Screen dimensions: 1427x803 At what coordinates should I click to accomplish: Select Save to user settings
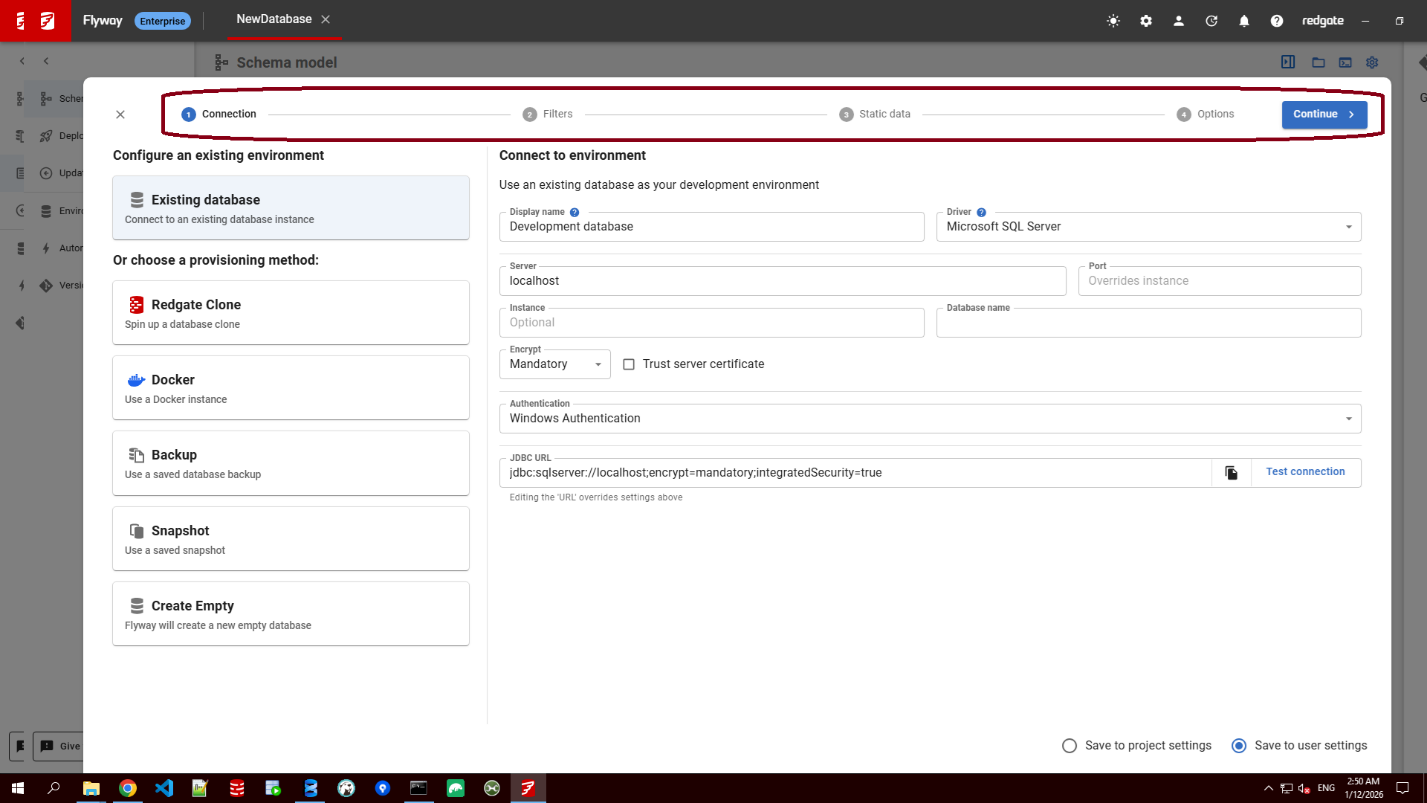(x=1239, y=745)
